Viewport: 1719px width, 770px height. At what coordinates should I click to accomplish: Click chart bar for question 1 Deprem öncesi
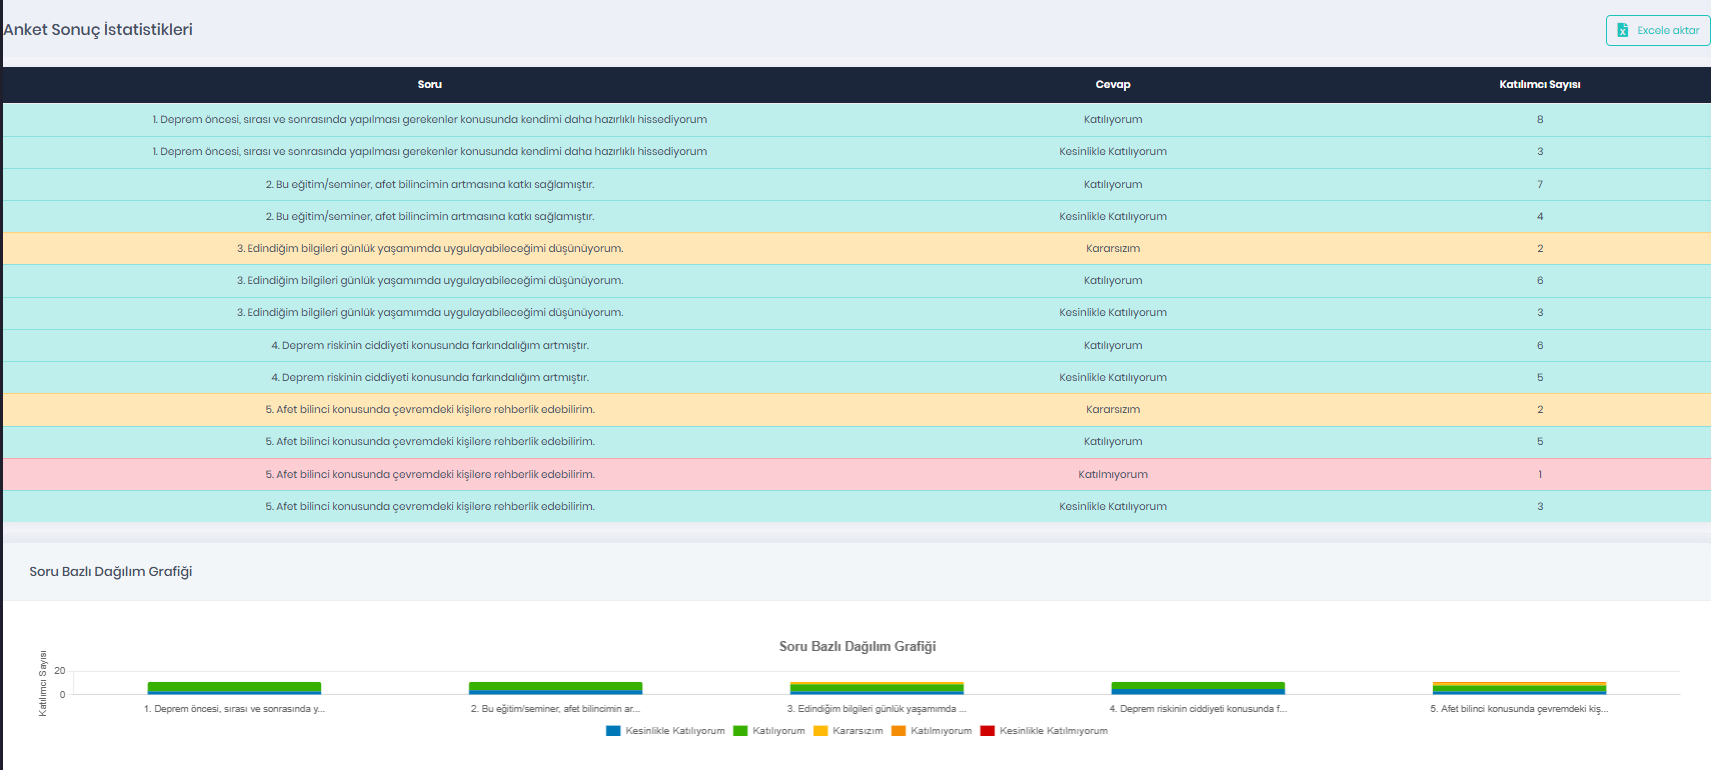click(234, 688)
